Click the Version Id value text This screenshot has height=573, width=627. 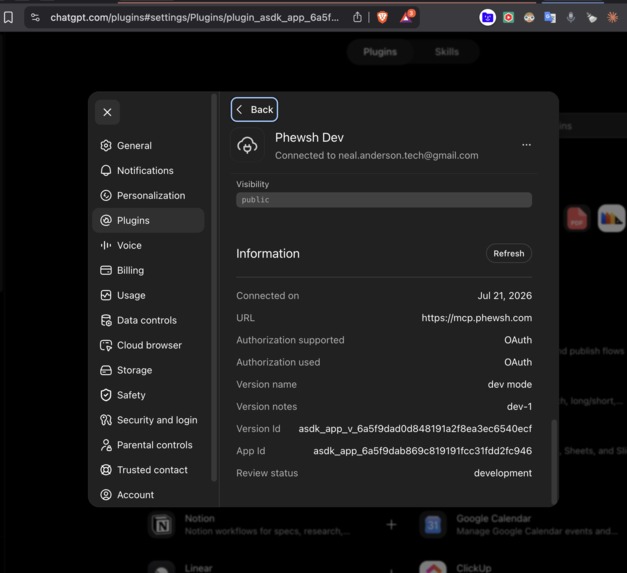pyautogui.click(x=415, y=429)
